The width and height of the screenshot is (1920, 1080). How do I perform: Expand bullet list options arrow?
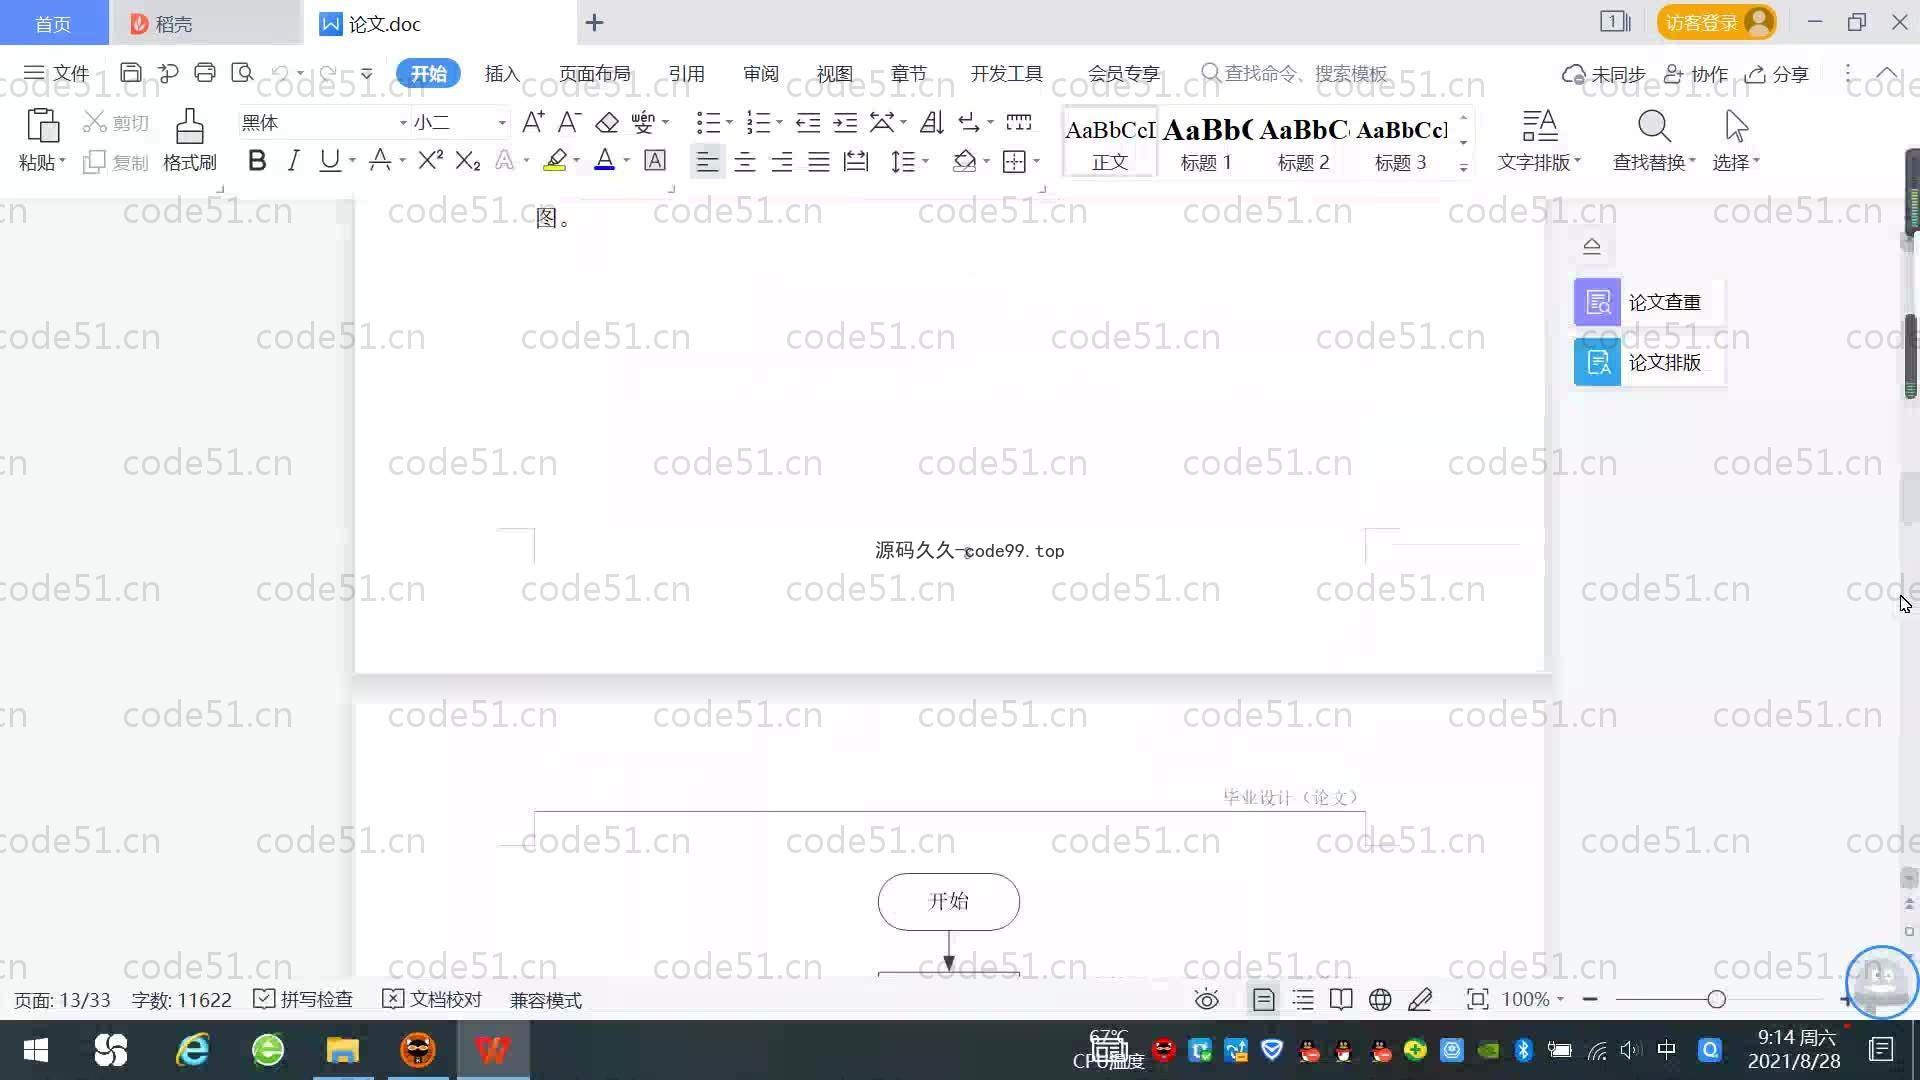729,123
